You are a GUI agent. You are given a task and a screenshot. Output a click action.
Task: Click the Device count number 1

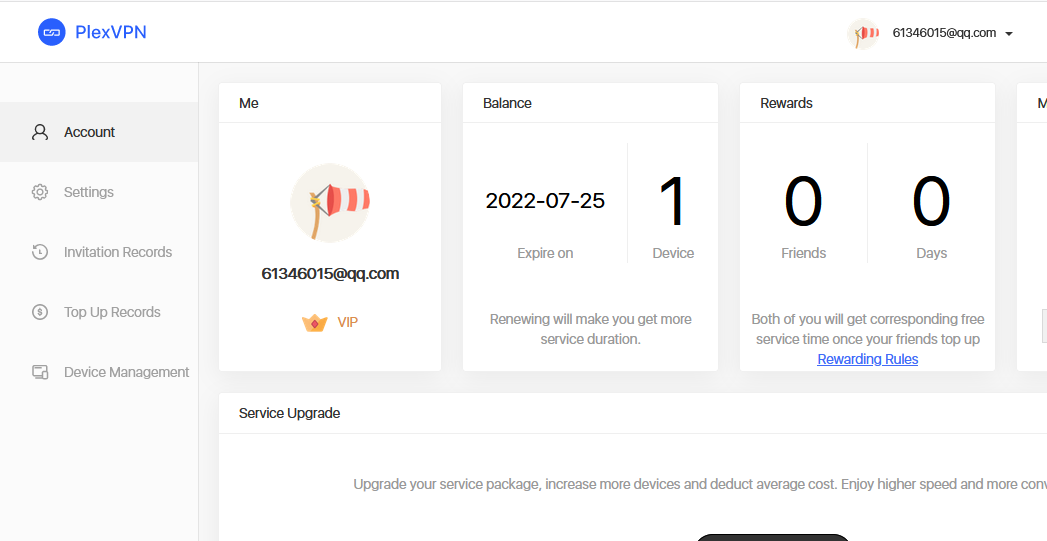(672, 202)
